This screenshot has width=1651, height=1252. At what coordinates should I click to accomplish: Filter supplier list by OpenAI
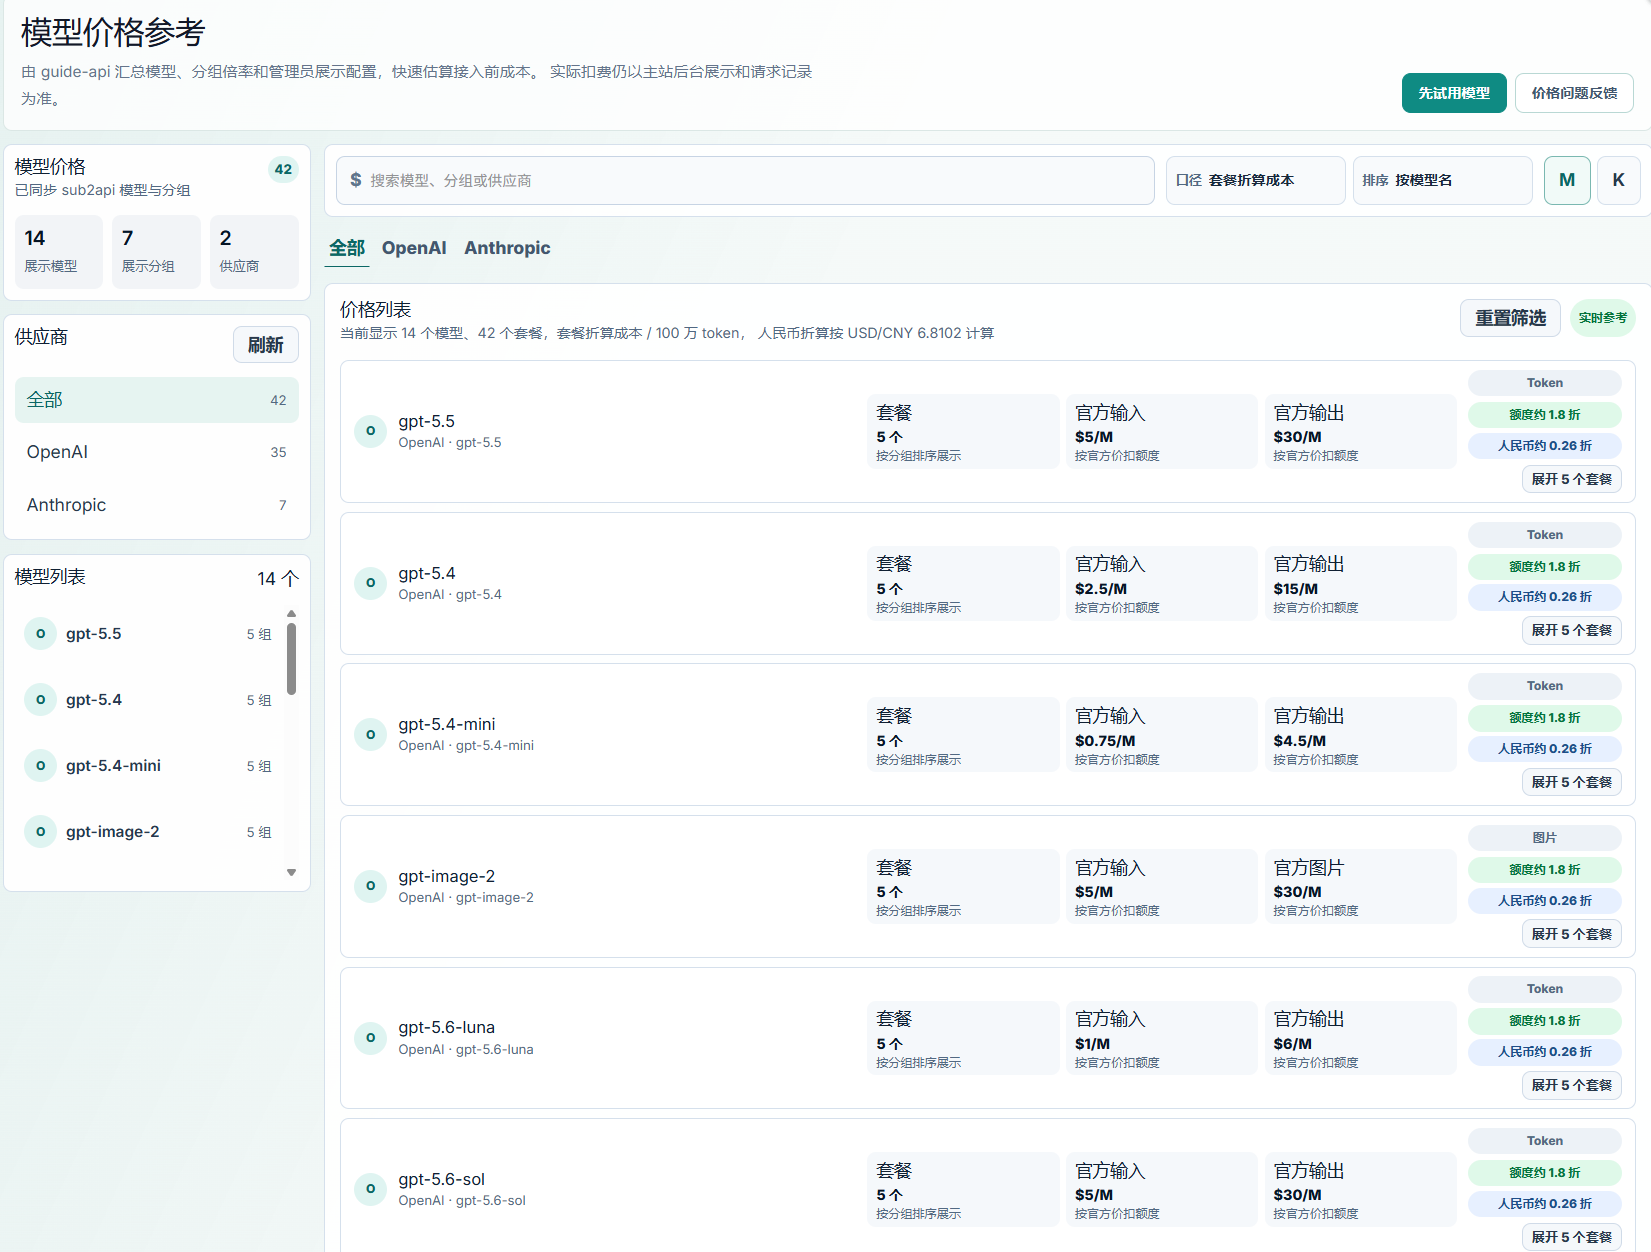[x=157, y=452]
